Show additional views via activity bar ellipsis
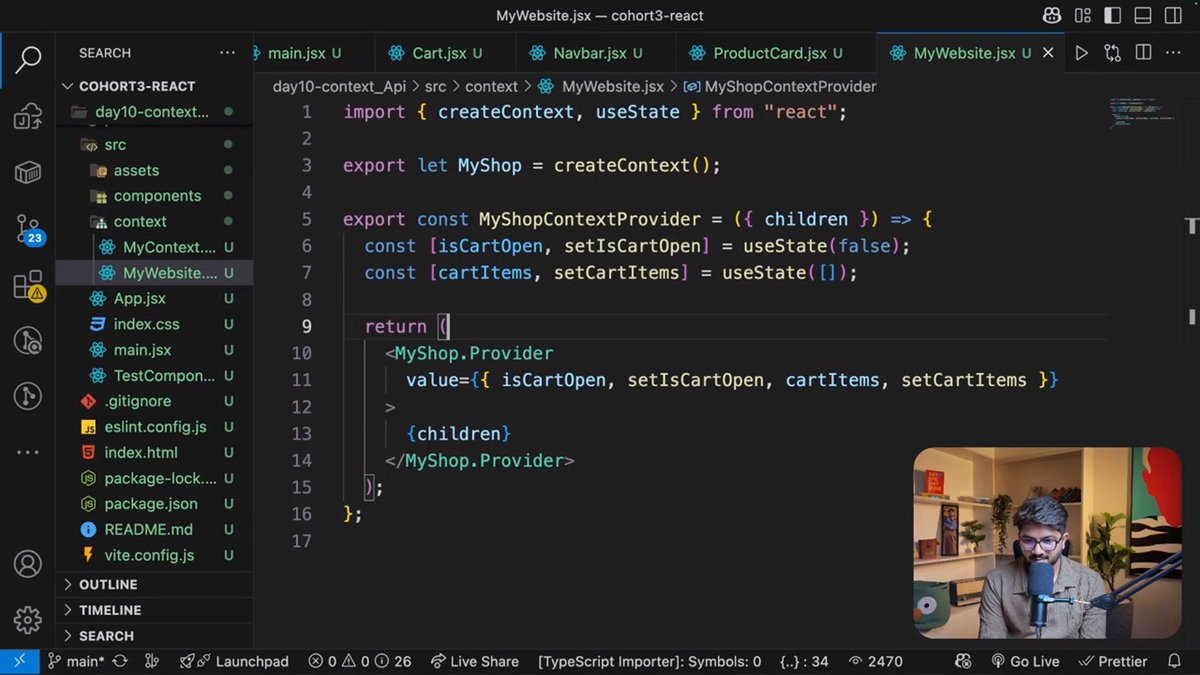Viewport: 1200px width, 675px height. [x=28, y=453]
